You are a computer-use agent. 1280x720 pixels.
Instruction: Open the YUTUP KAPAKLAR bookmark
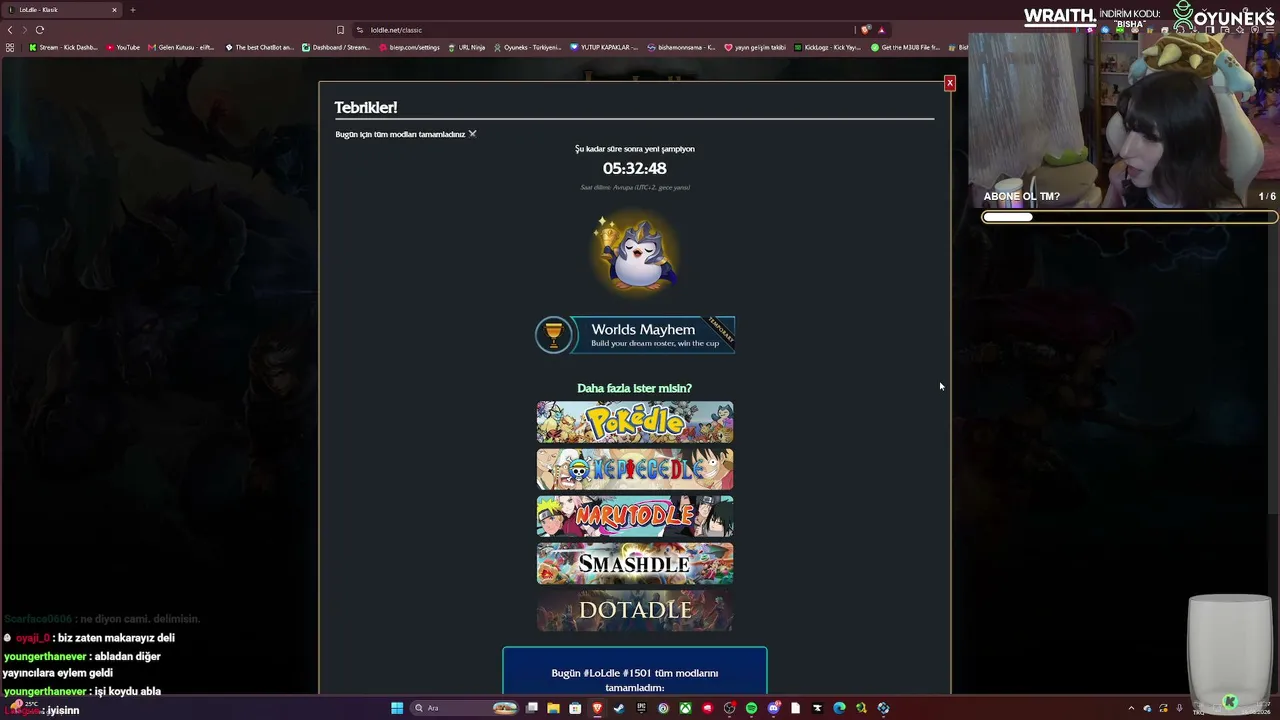coord(604,47)
